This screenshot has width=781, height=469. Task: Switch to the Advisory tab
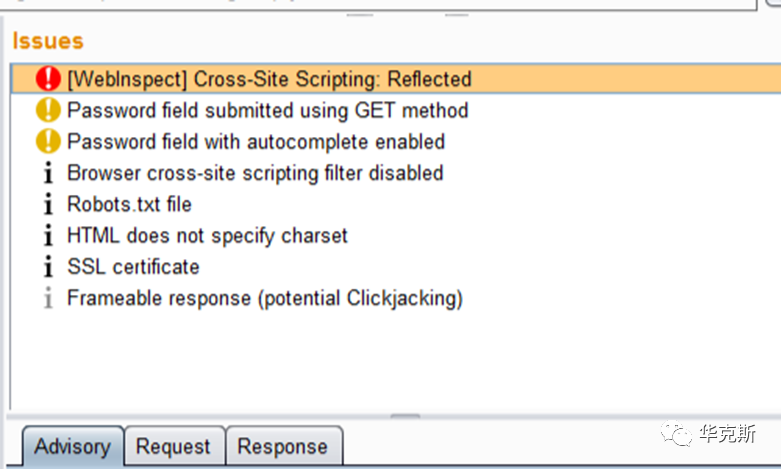pyautogui.click(x=71, y=446)
